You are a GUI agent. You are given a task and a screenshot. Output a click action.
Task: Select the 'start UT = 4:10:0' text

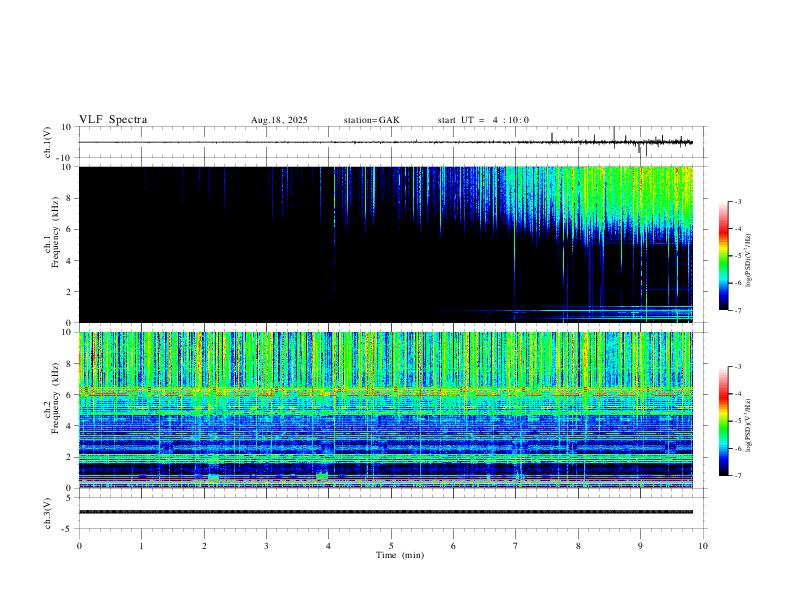pyautogui.click(x=483, y=120)
